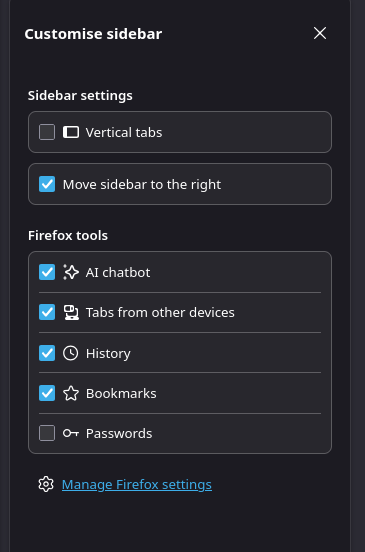This screenshot has width=365, height=552.
Task: Click the AI chatbot sparkle icon
Action: click(71, 272)
